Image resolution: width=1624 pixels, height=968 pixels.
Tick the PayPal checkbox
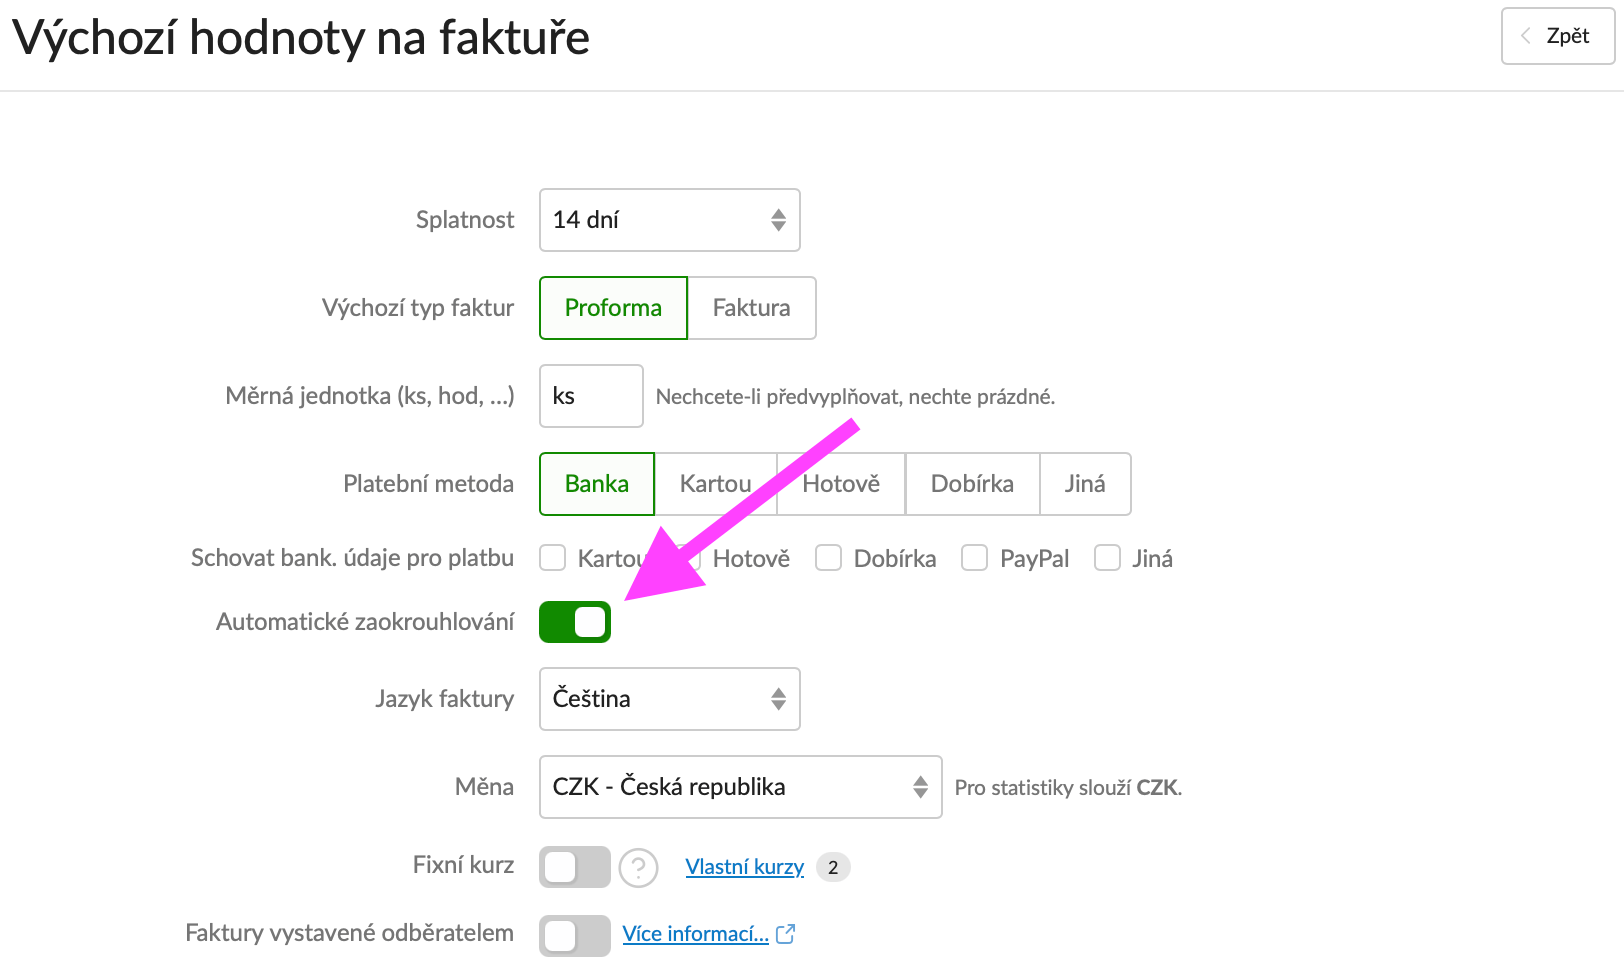coord(974,558)
